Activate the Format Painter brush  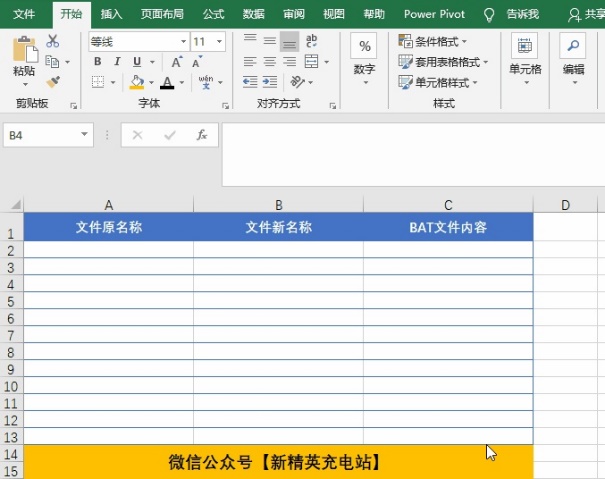tap(53, 82)
